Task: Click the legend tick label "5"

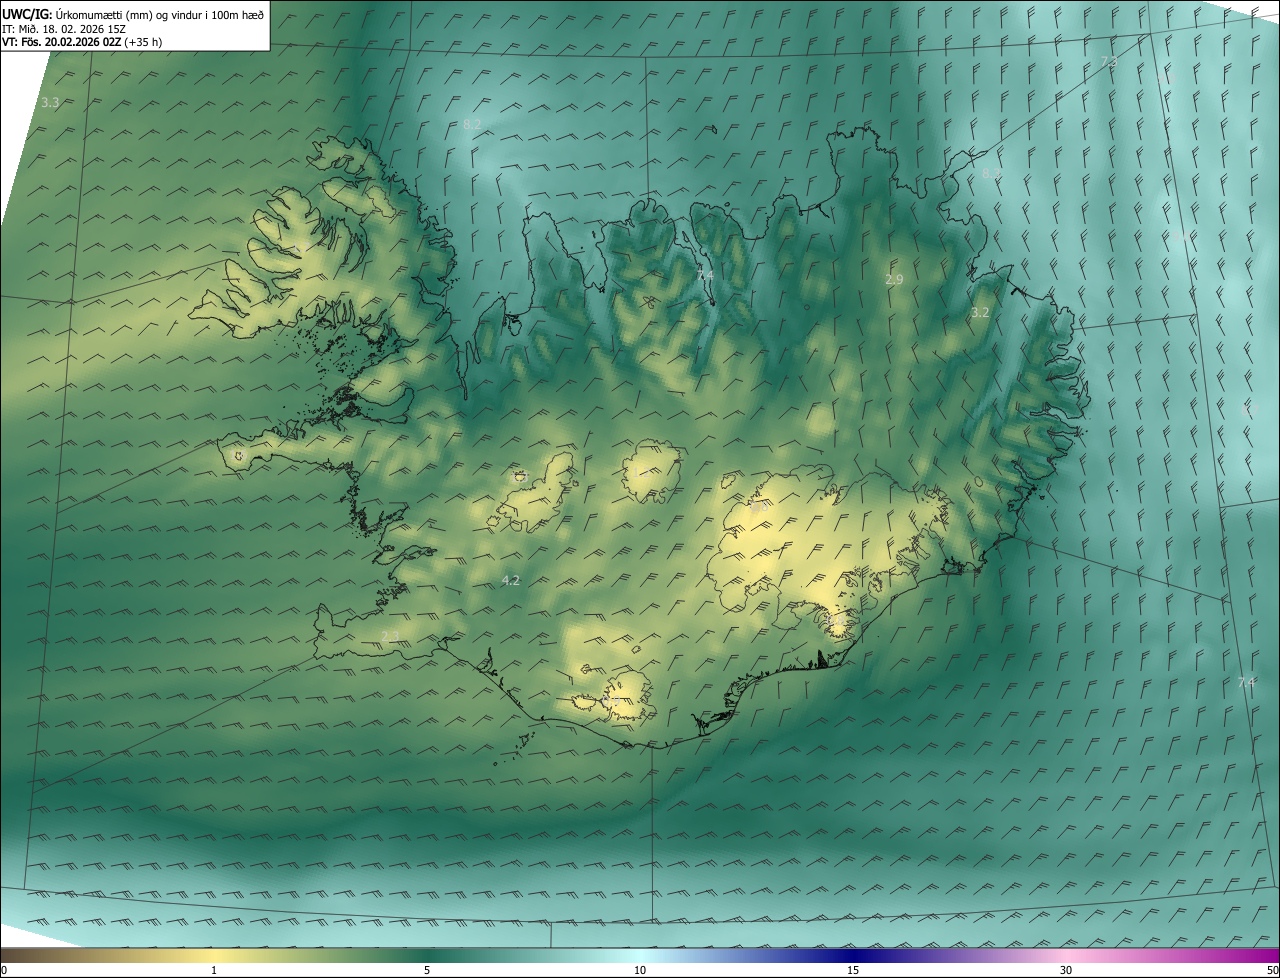Action: 427,971
